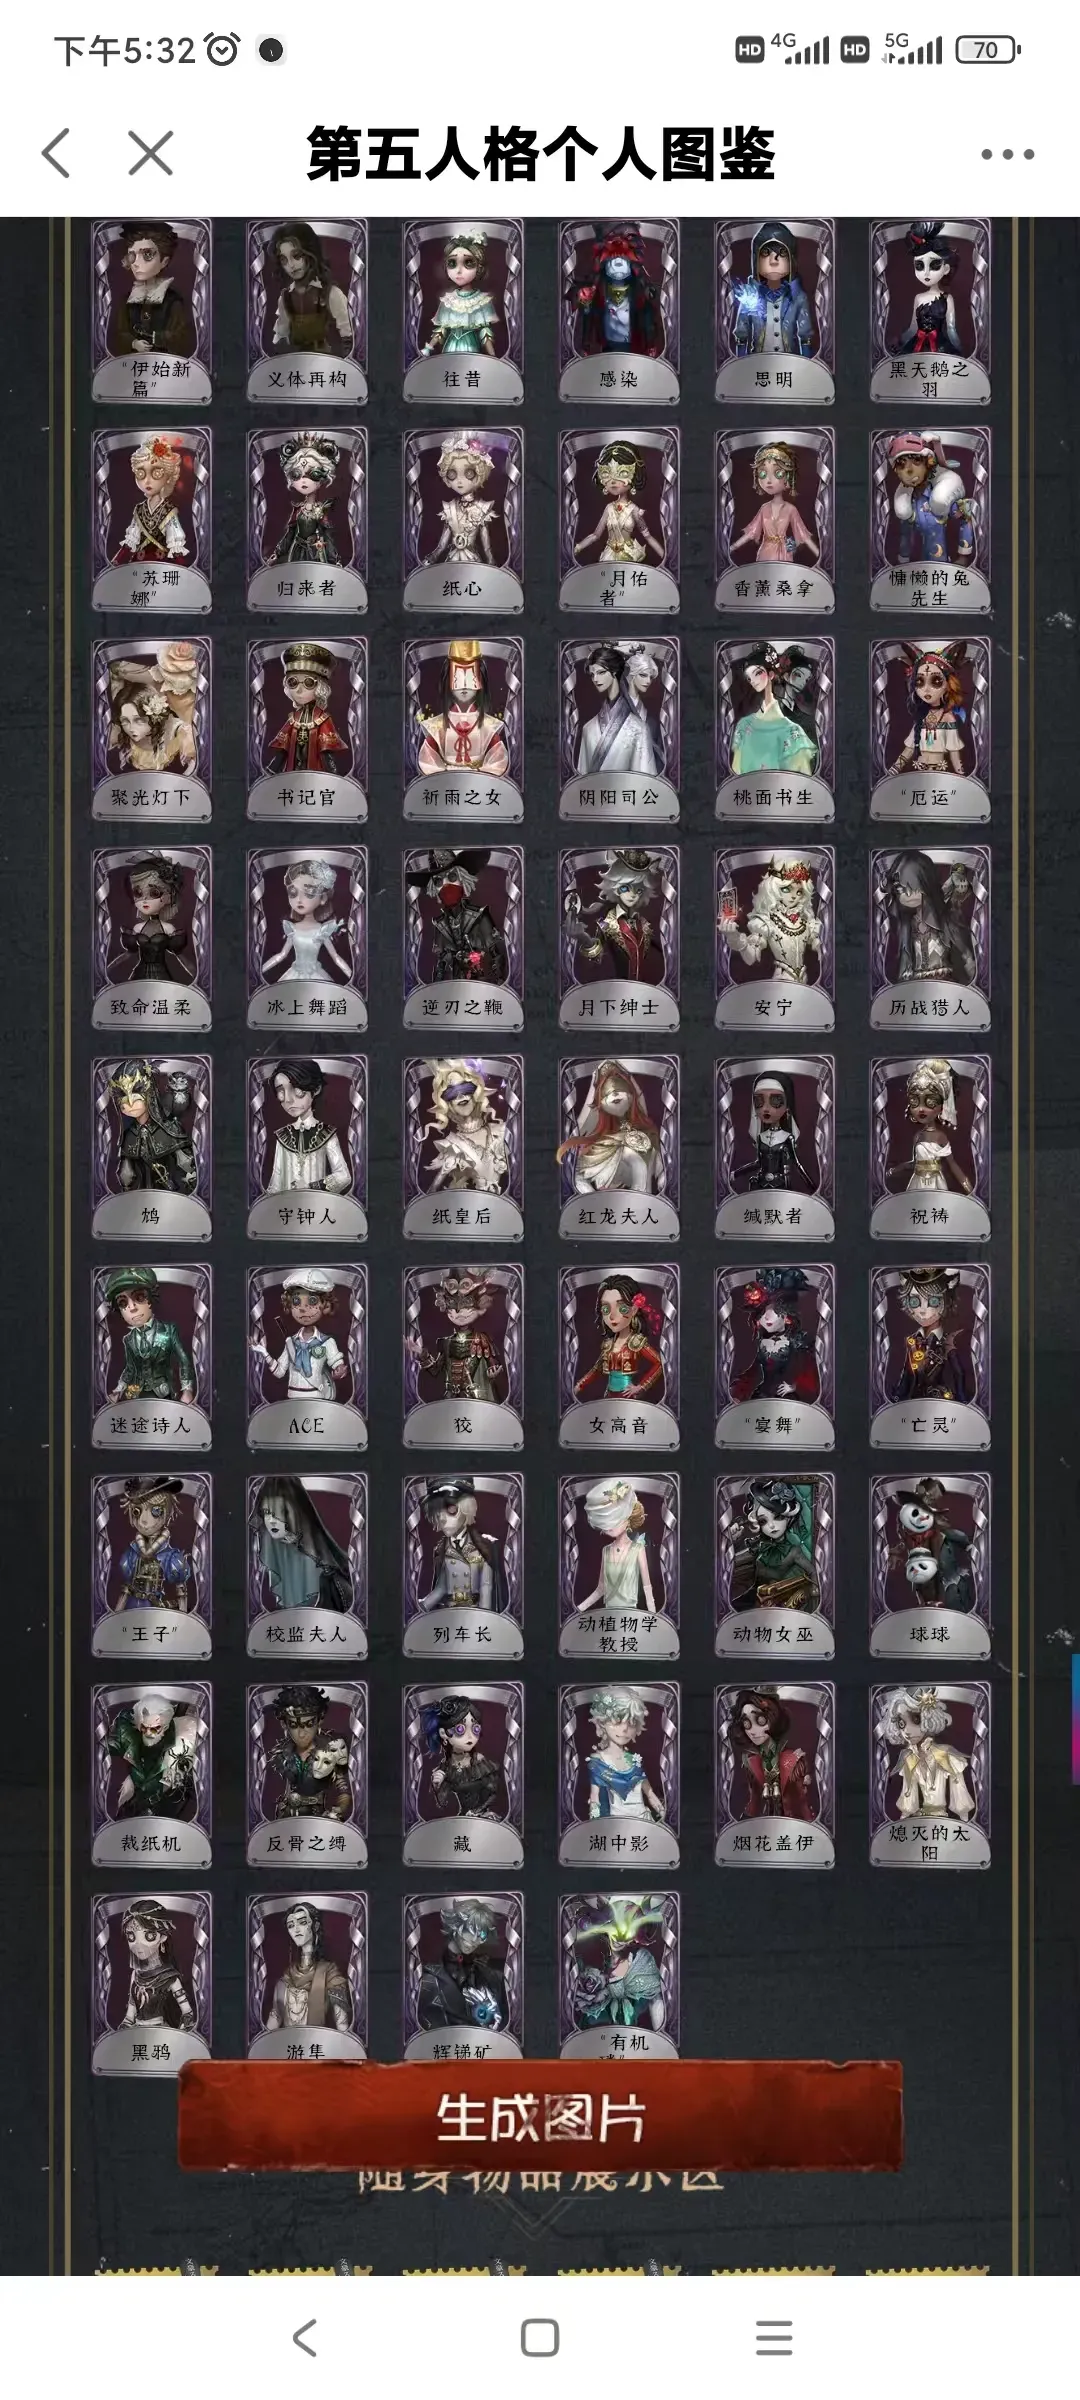Select the 思明 costume card

[774, 311]
